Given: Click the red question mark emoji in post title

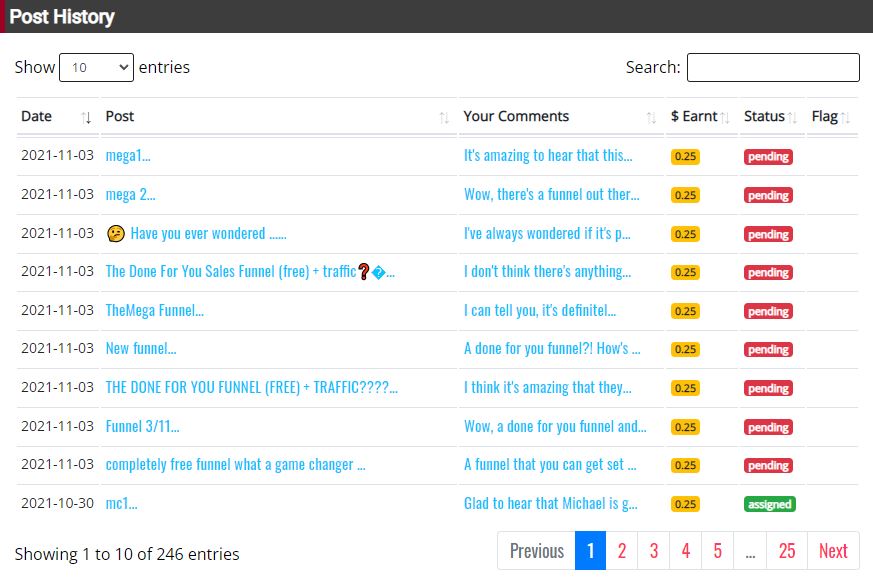Looking at the screenshot, I should coord(364,271).
